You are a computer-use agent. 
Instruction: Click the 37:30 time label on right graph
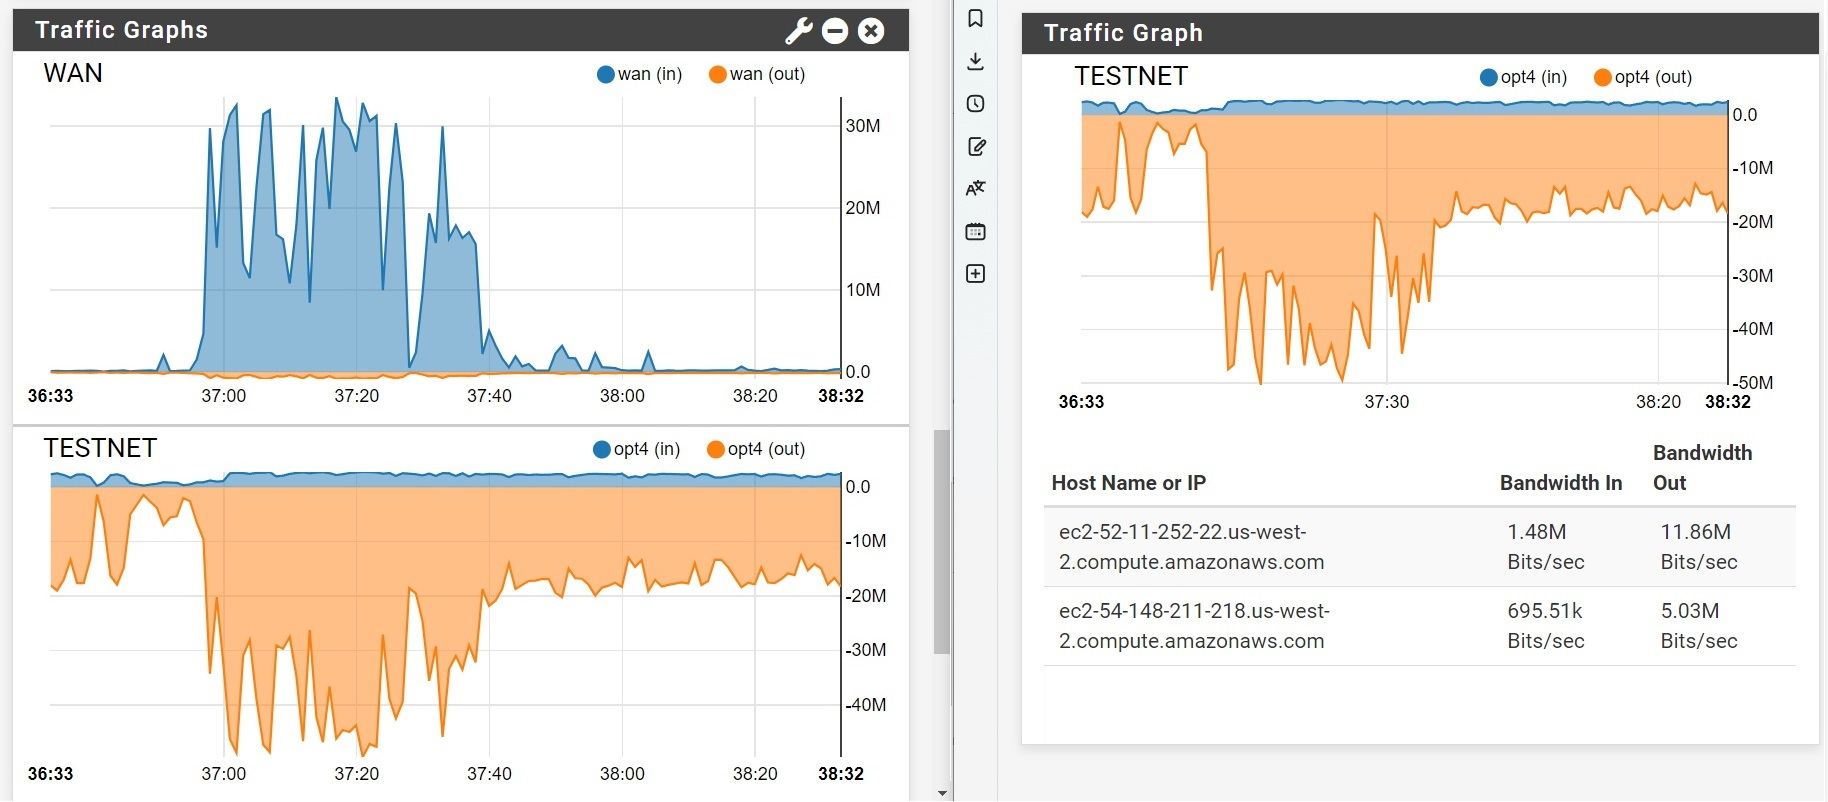(x=1387, y=402)
